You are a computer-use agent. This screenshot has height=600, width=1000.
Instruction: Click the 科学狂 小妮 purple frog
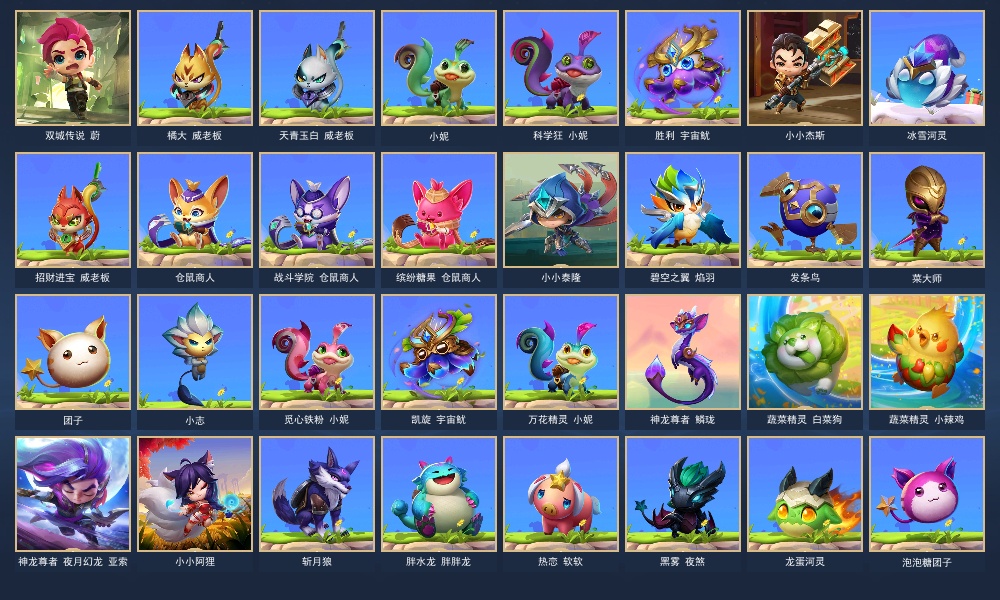(x=561, y=68)
